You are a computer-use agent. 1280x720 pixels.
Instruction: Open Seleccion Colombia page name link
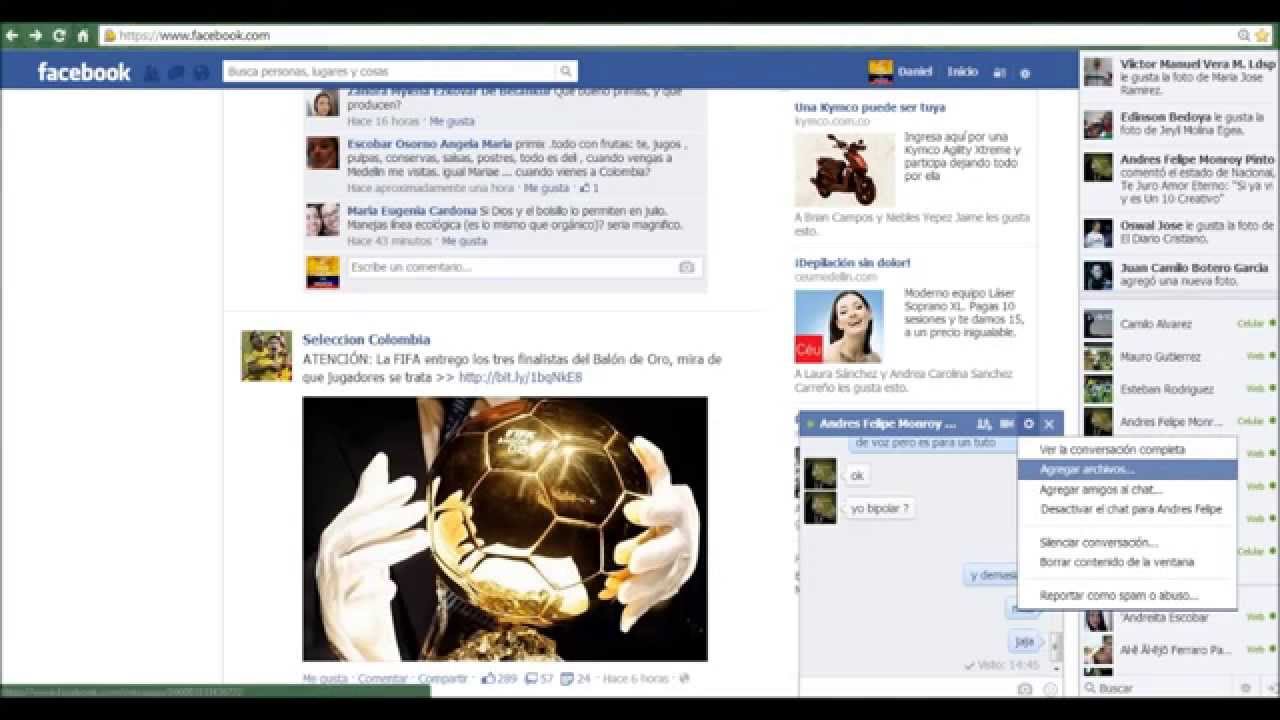[366, 340]
